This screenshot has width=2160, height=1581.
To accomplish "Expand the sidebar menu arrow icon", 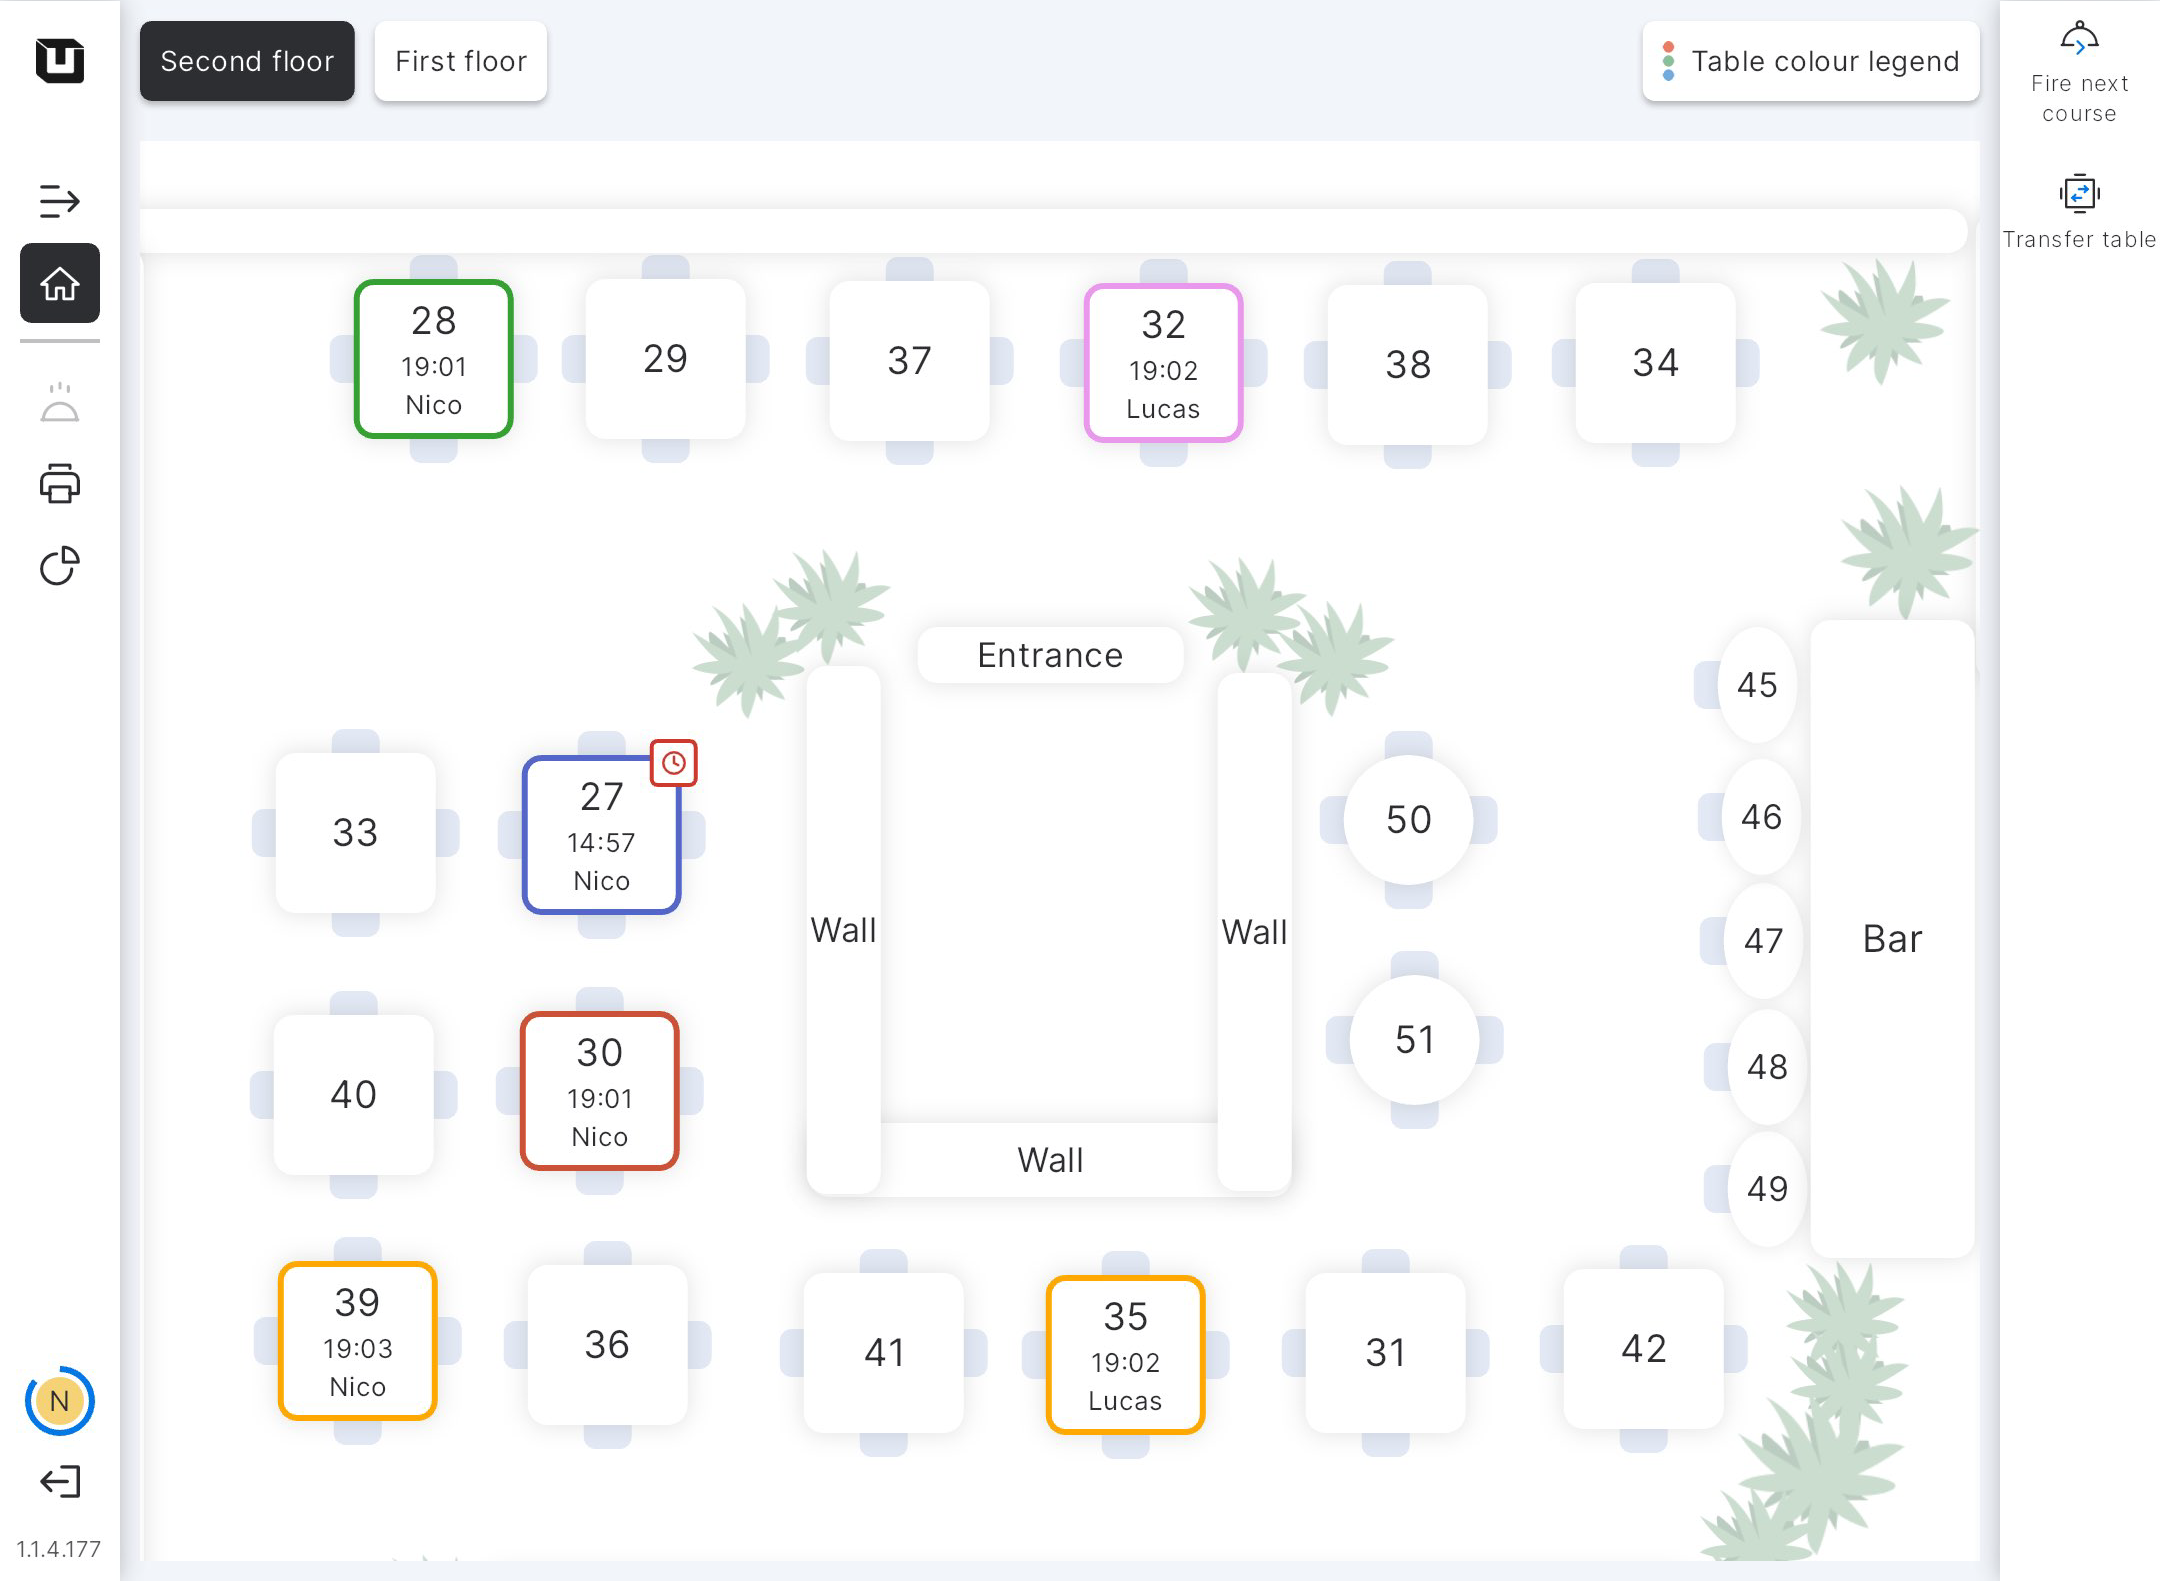I will 60,201.
